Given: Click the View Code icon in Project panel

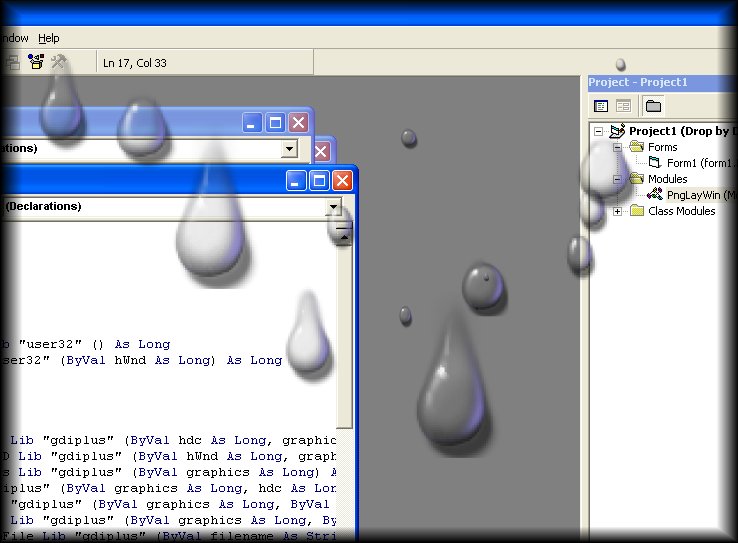Looking at the screenshot, I should click(601, 106).
